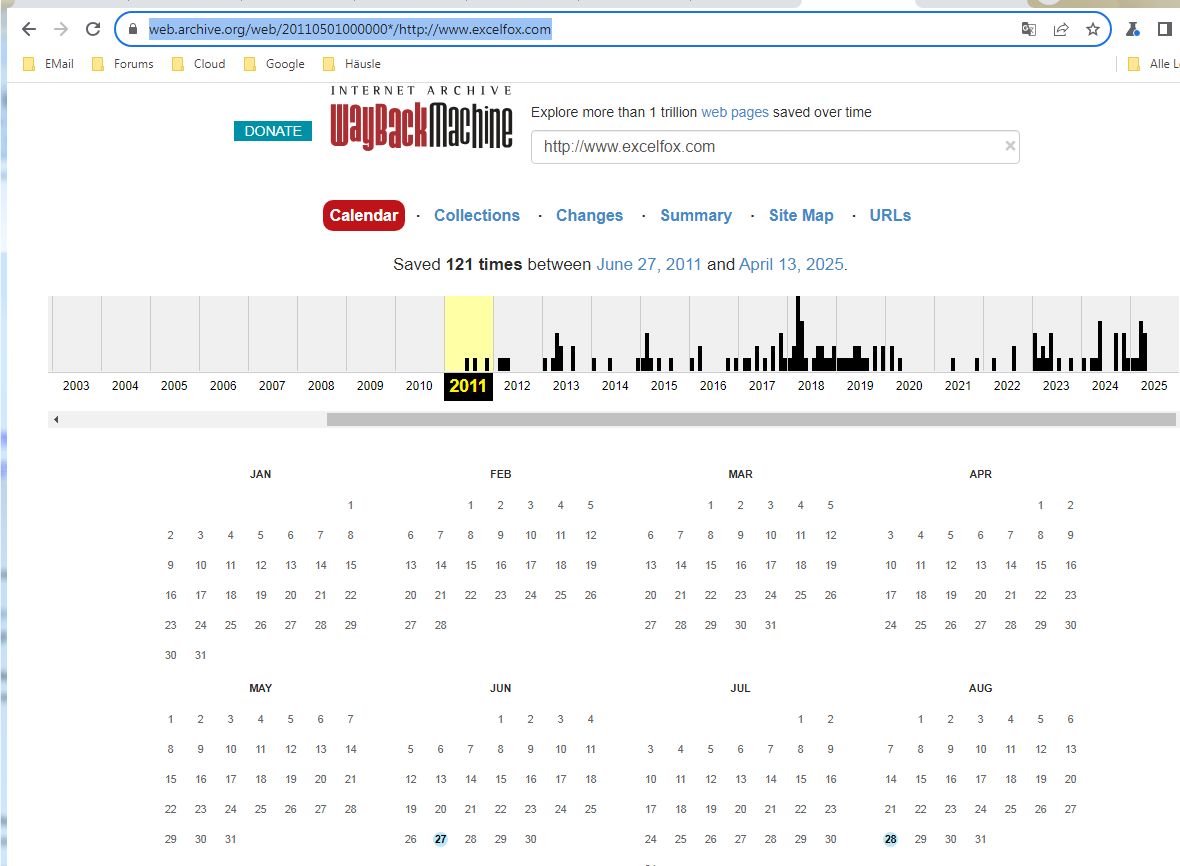Switch to the Summary tab
The width and height of the screenshot is (1180, 866).
click(x=696, y=215)
